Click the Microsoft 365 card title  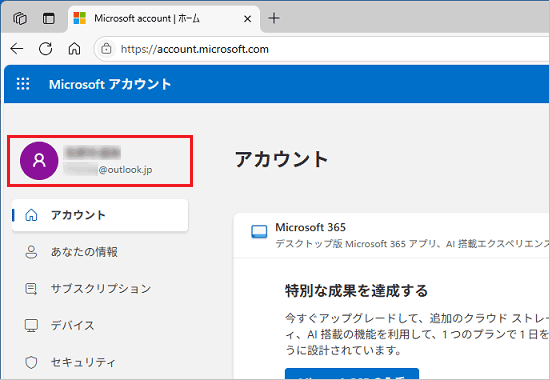point(310,227)
